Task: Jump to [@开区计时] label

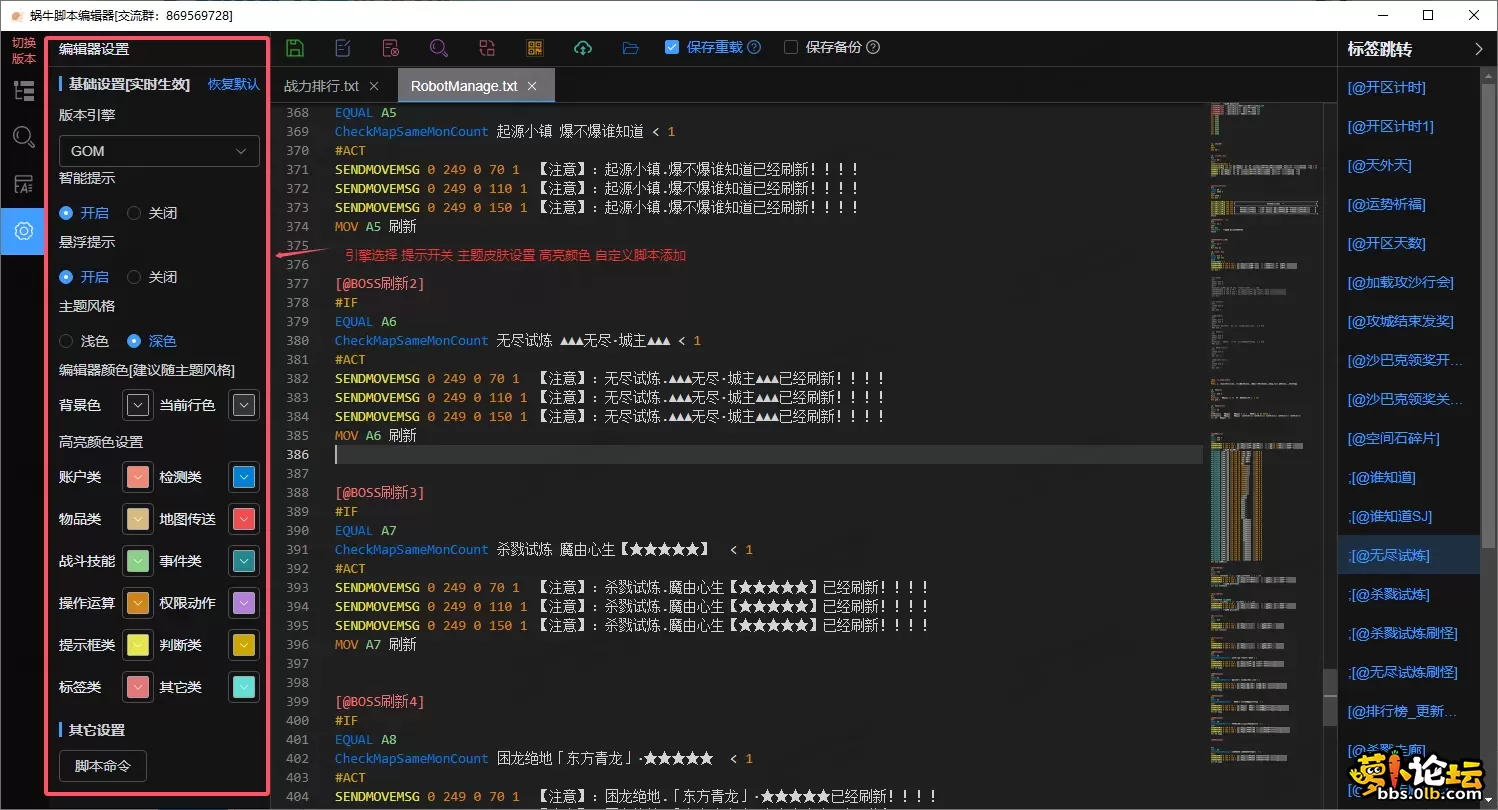Action: 1386,87
